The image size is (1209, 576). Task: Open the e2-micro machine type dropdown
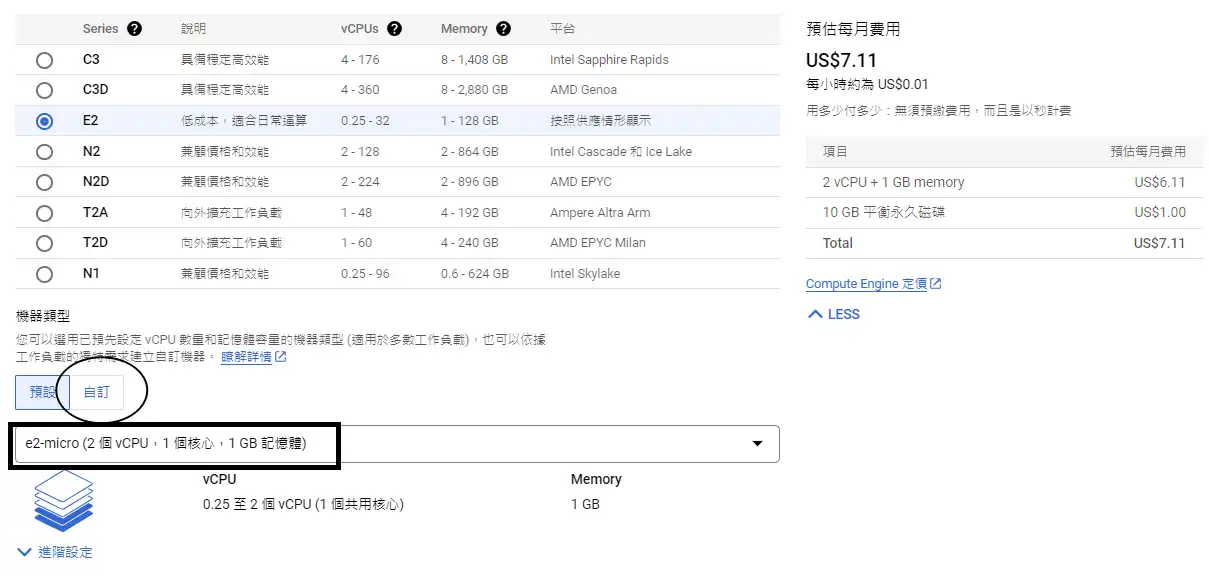[x=395, y=443]
